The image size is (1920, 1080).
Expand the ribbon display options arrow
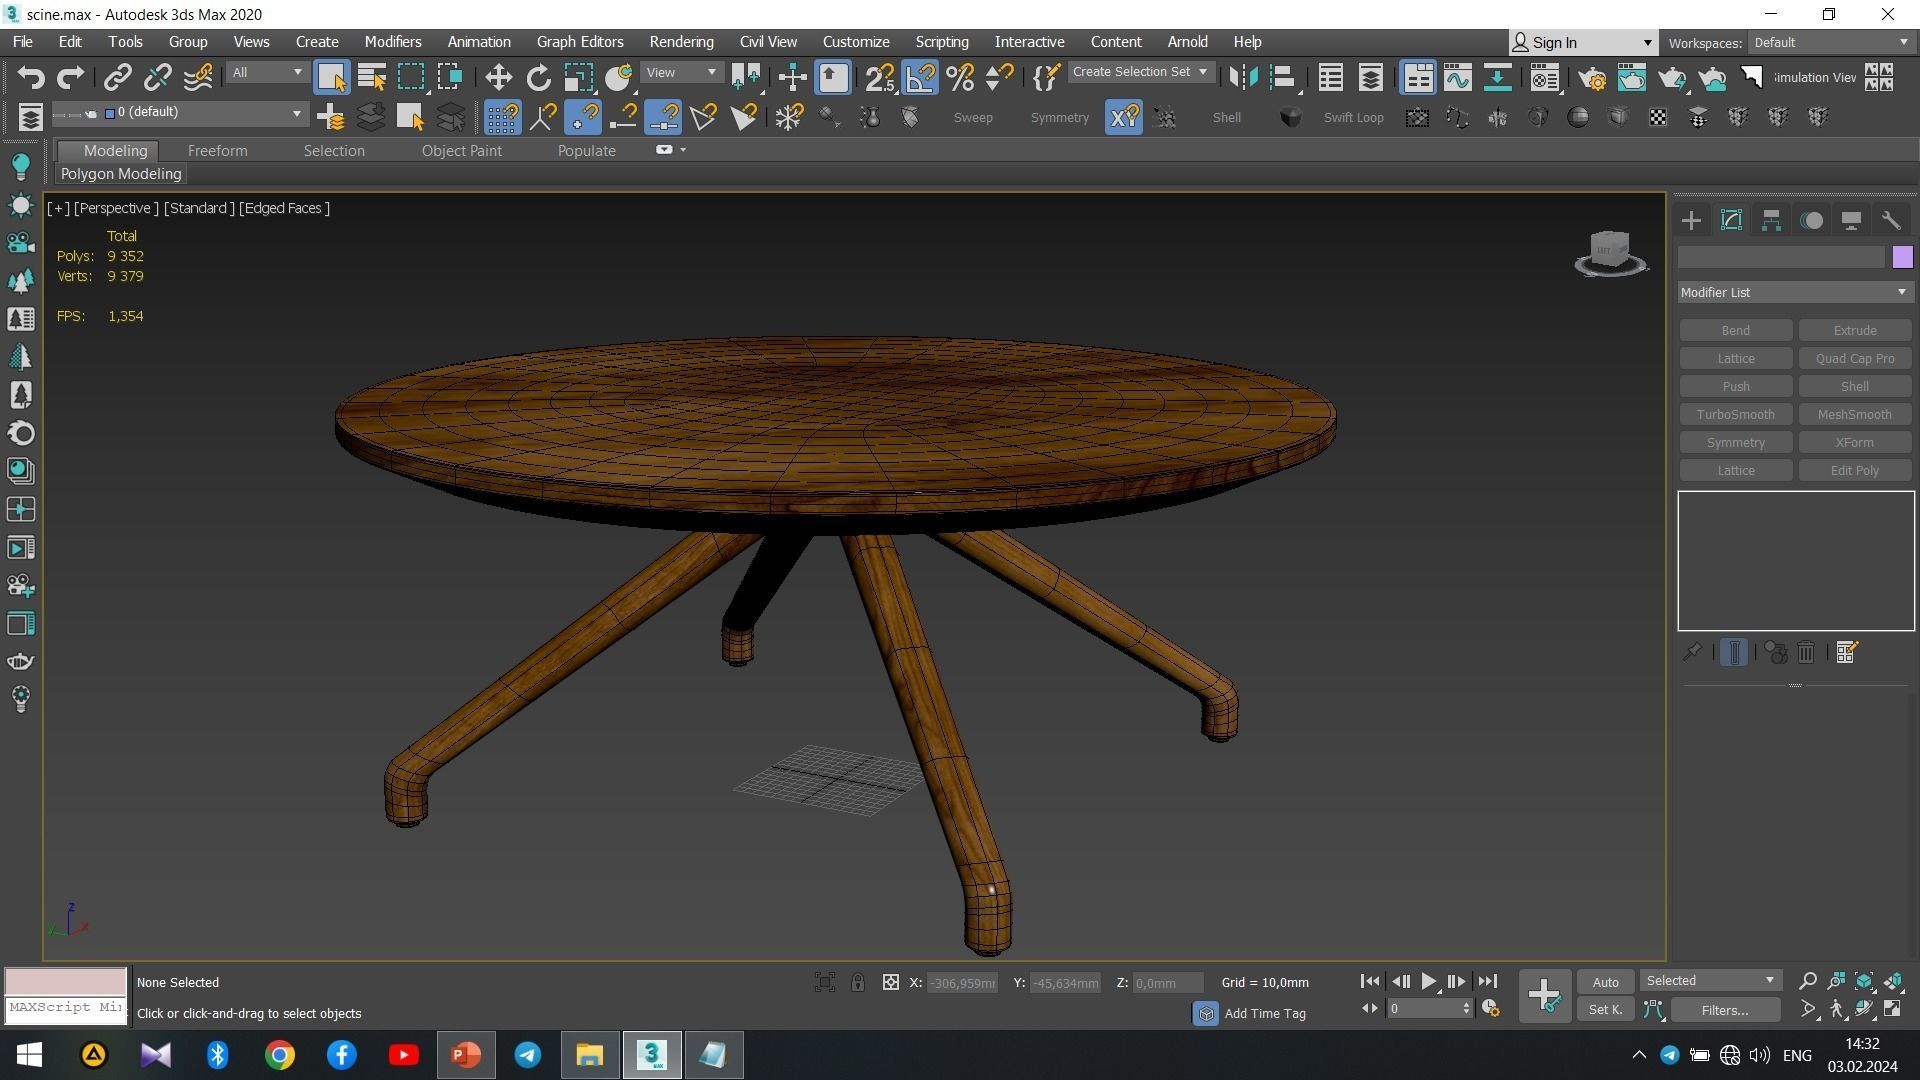[x=683, y=150]
